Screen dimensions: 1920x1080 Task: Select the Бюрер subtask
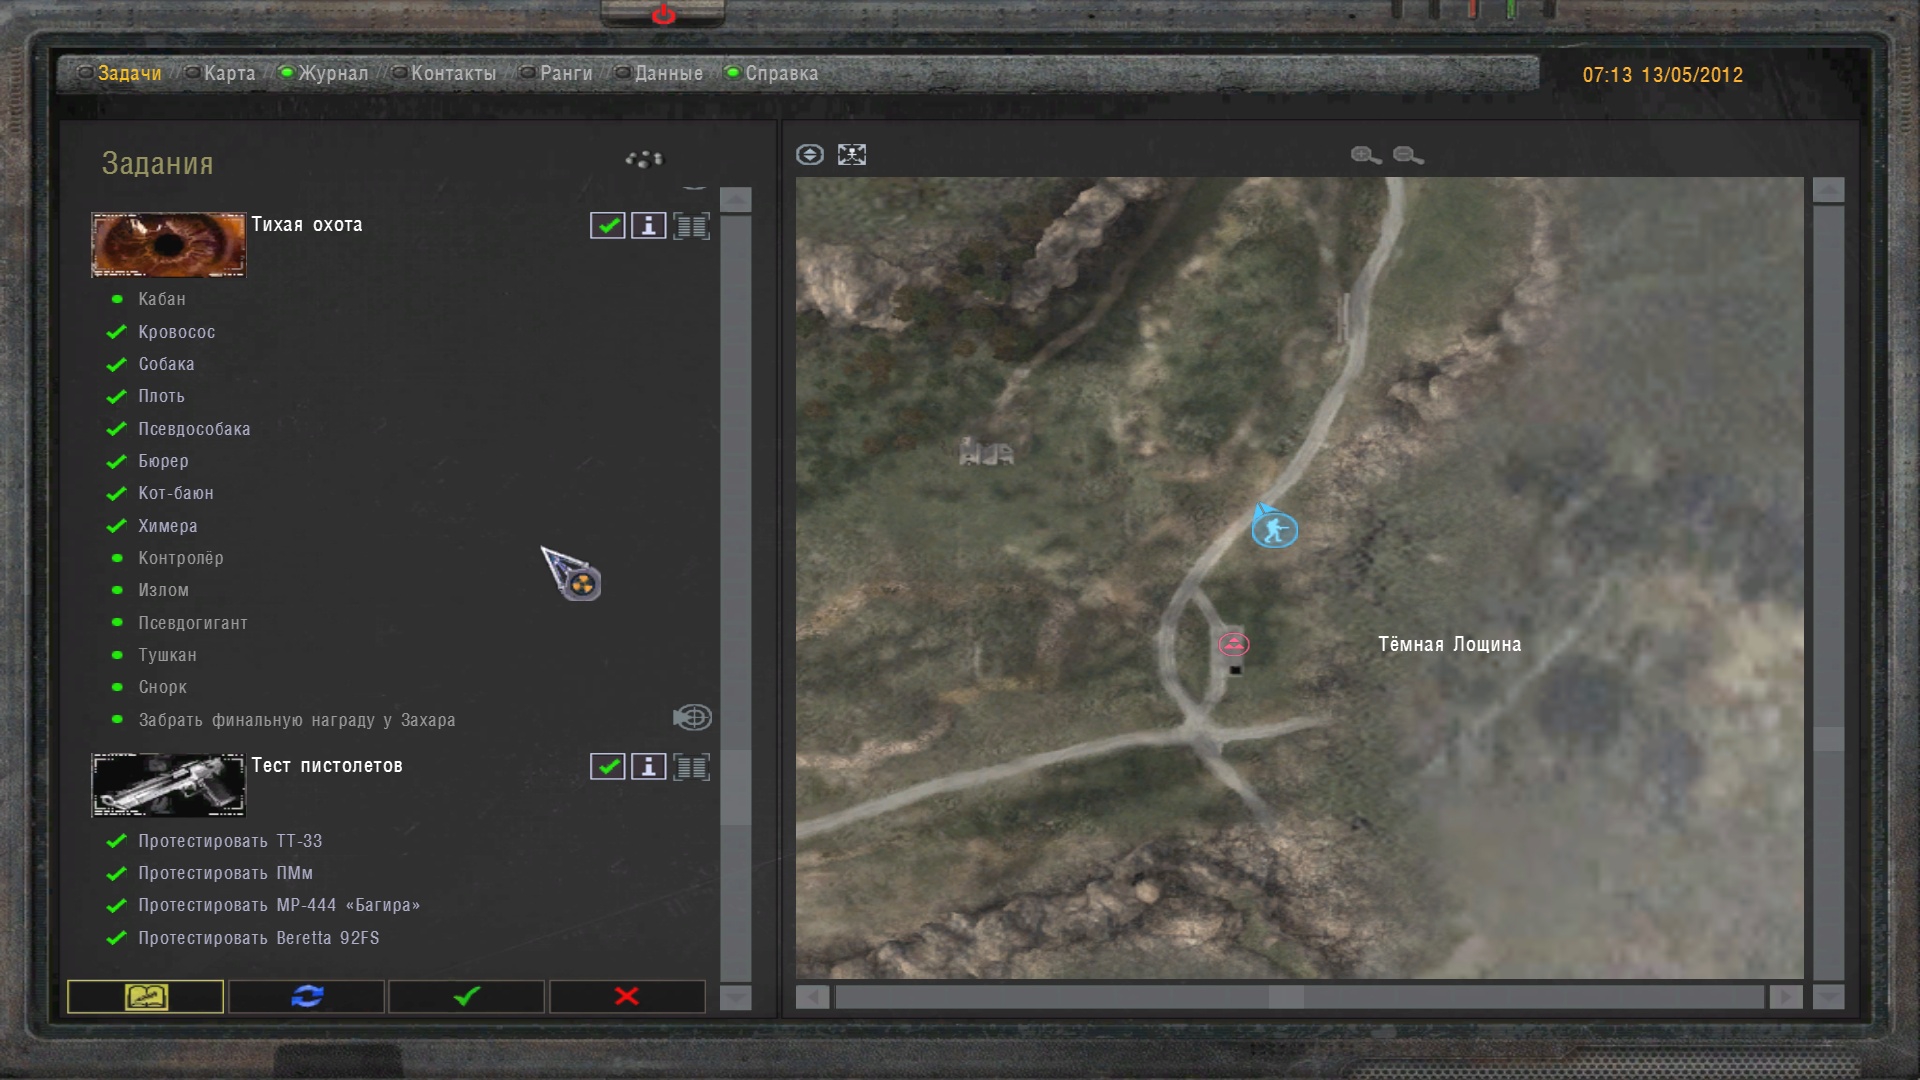tap(163, 461)
